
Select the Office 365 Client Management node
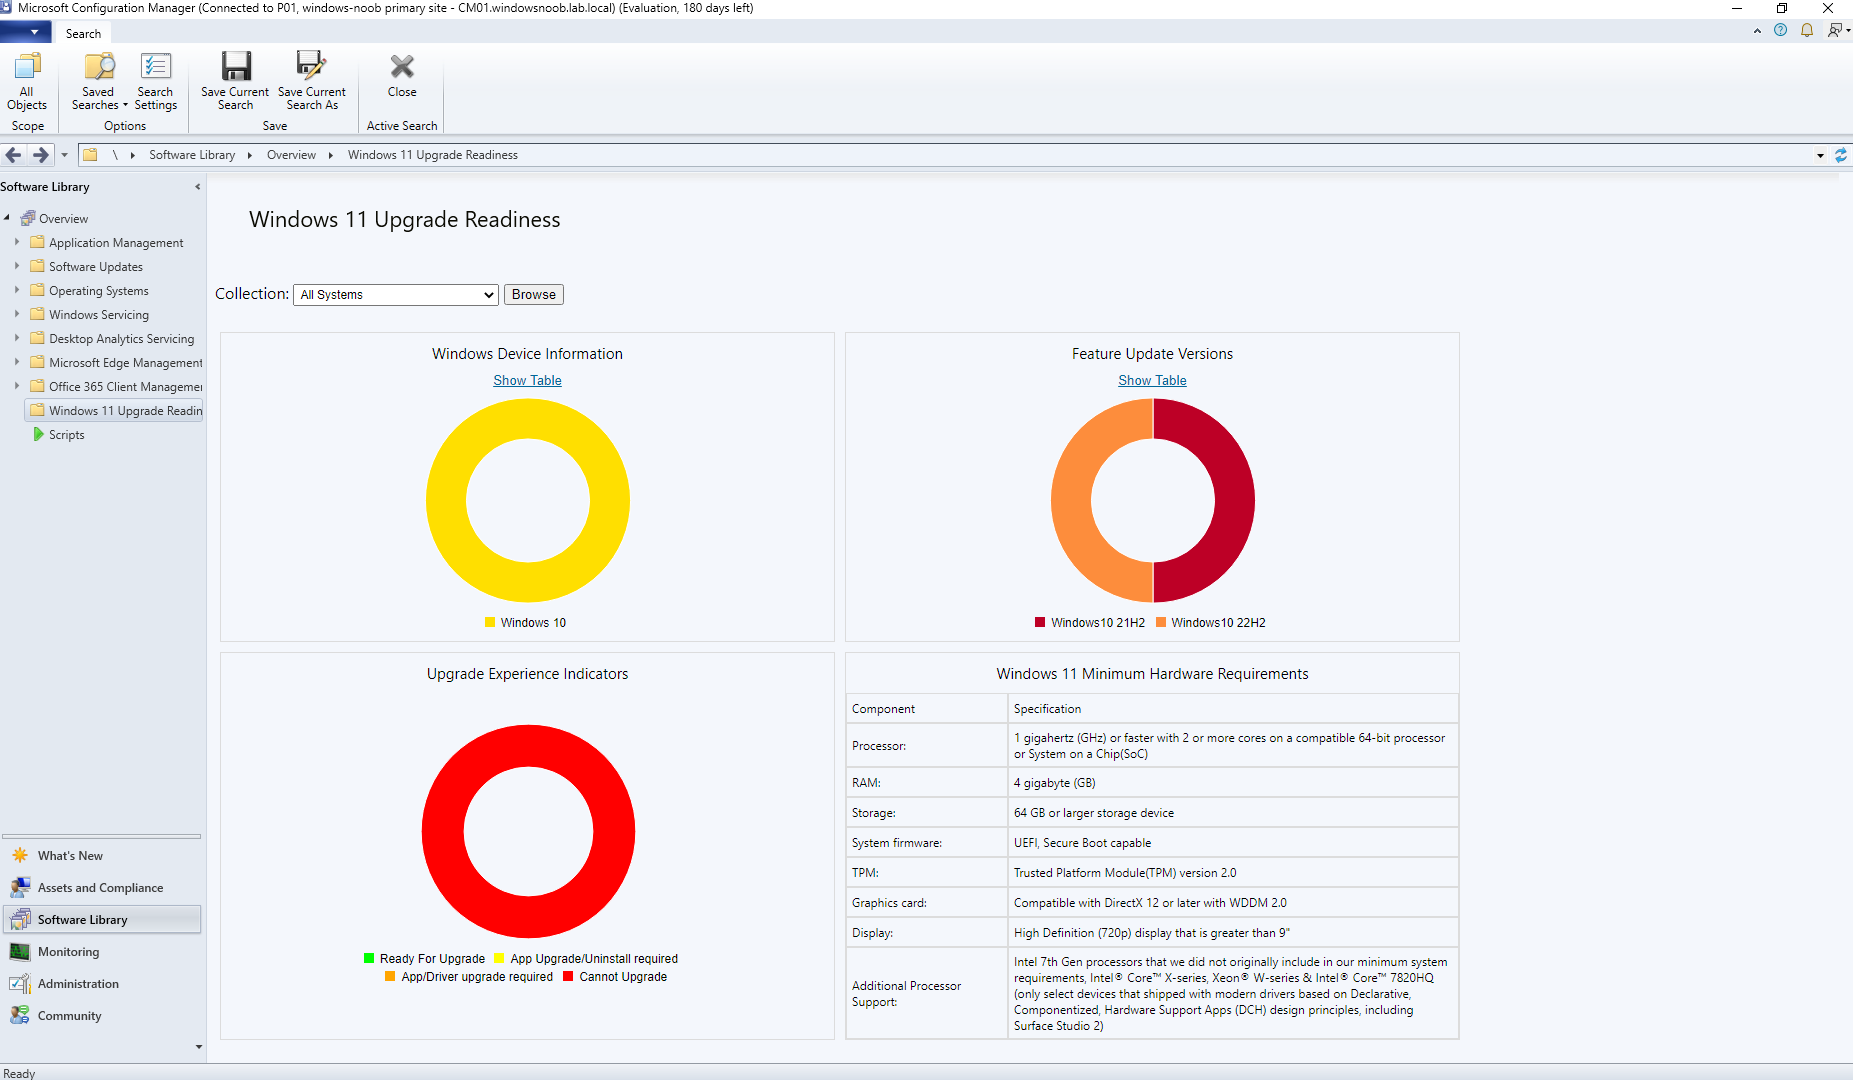pyautogui.click(x=125, y=387)
